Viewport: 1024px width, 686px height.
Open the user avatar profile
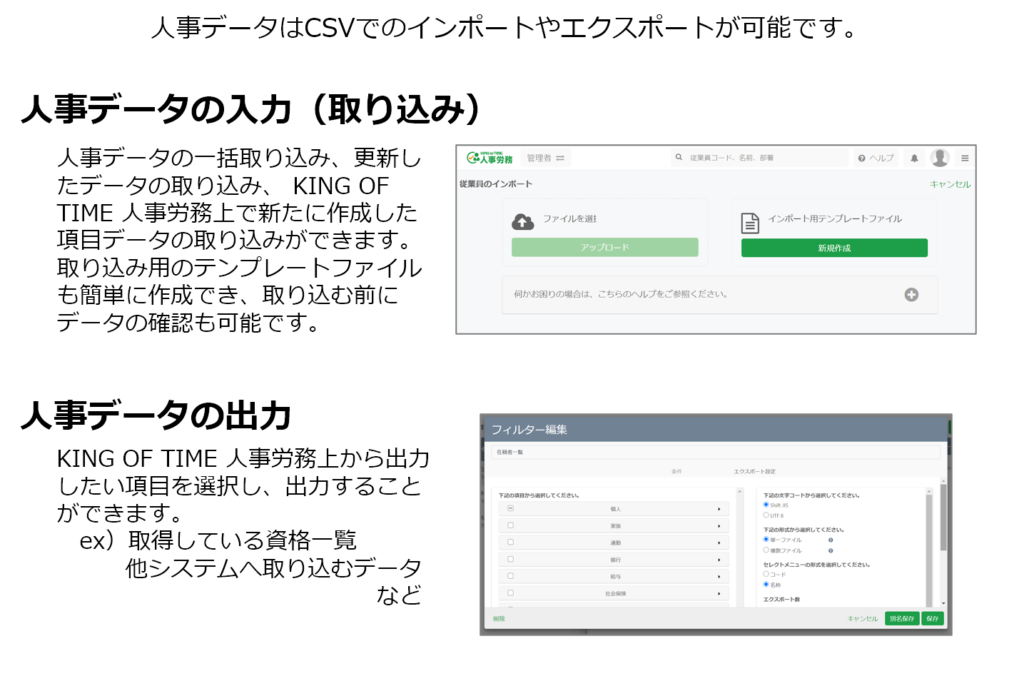point(940,157)
